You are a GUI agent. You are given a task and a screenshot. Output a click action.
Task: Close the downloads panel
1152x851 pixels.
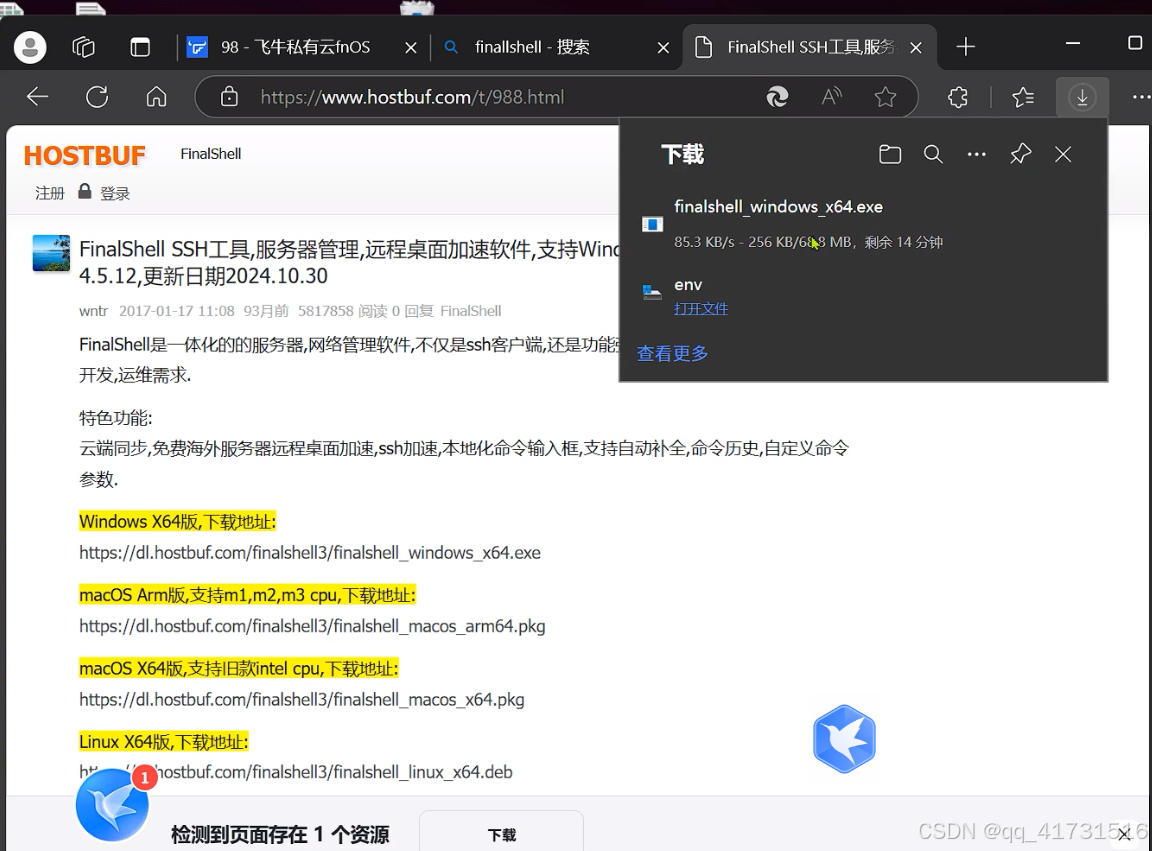click(x=1062, y=154)
